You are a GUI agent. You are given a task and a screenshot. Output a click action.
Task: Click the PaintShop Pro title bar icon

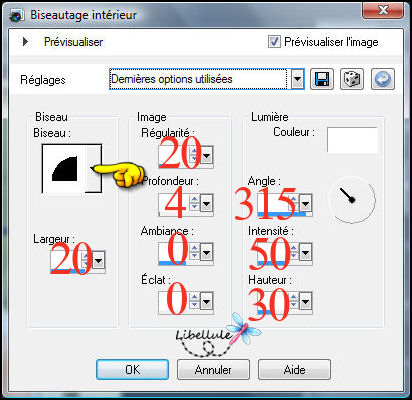click(x=16, y=16)
